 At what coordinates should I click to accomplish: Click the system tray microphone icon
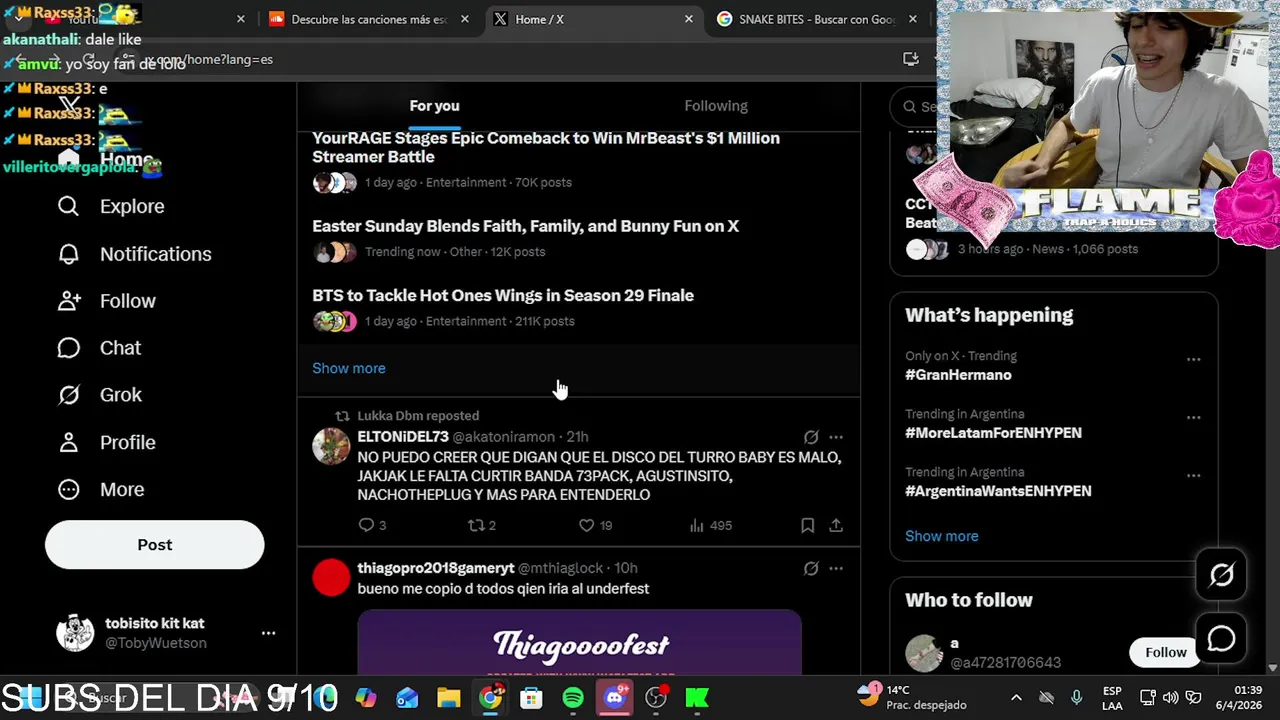point(1076,697)
